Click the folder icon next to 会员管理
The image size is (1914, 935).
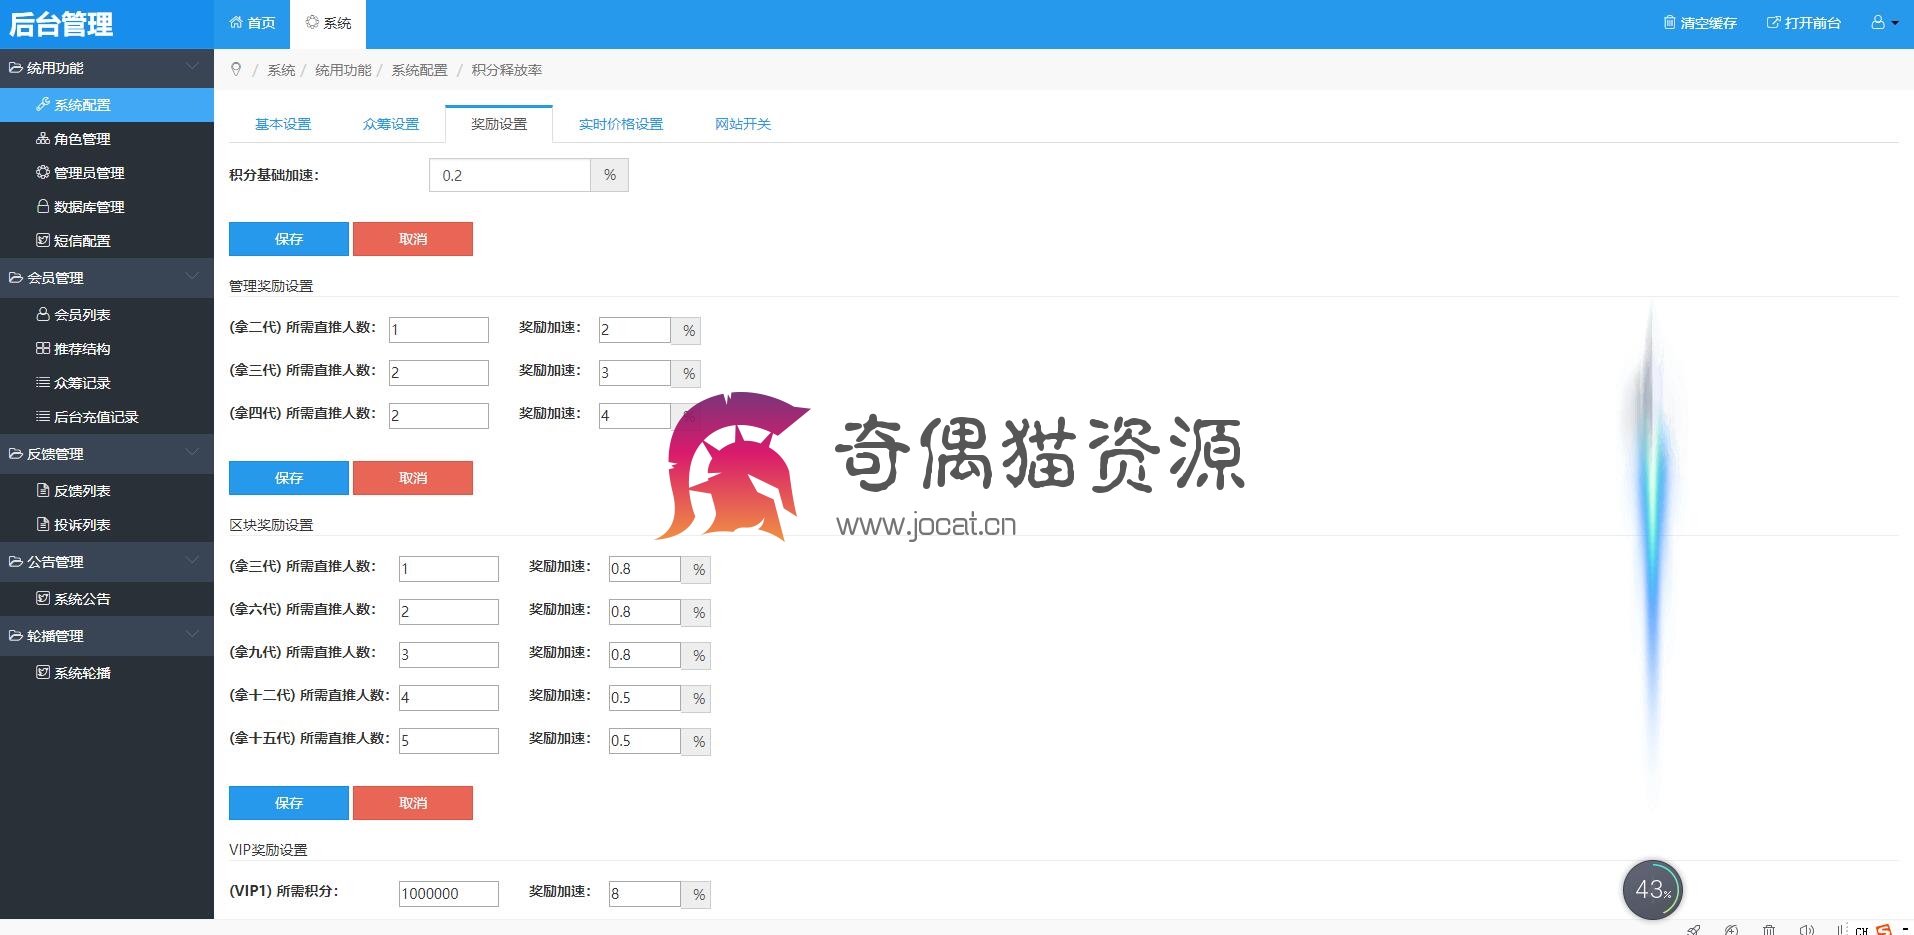click(16, 278)
